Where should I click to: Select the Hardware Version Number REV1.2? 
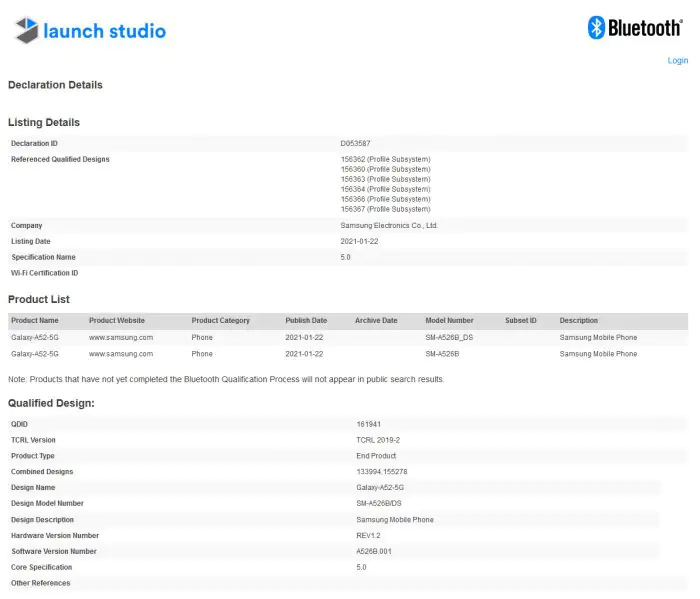(368, 536)
